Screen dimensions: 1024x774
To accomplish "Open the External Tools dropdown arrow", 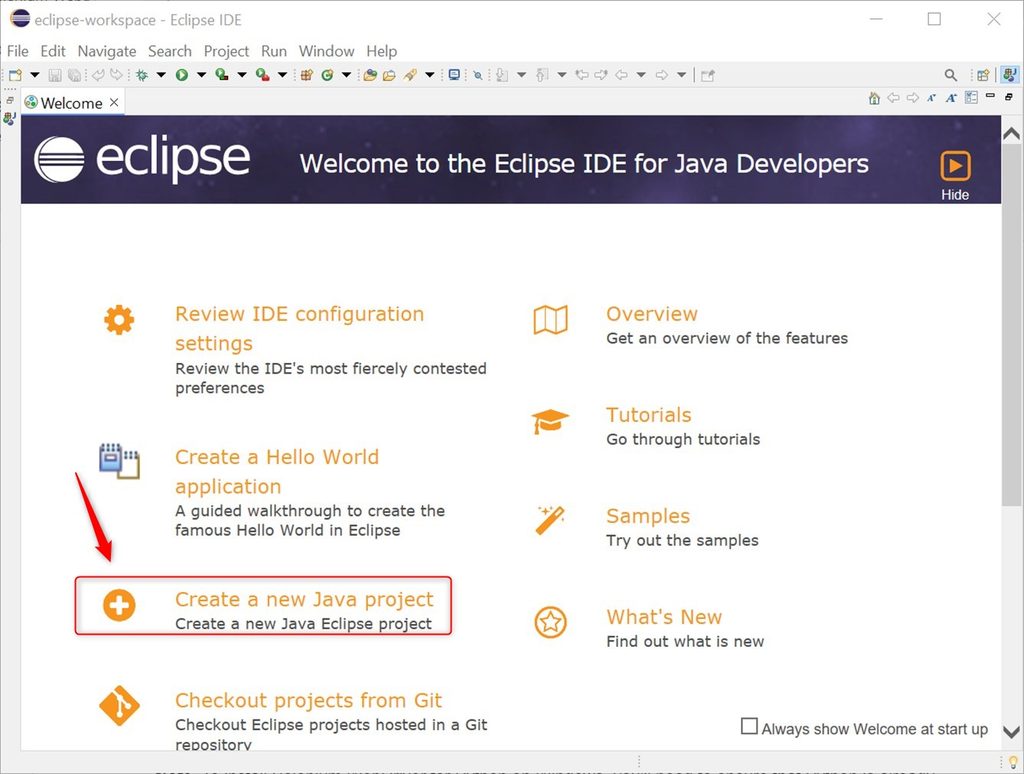I will pyautogui.click(x=282, y=75).
